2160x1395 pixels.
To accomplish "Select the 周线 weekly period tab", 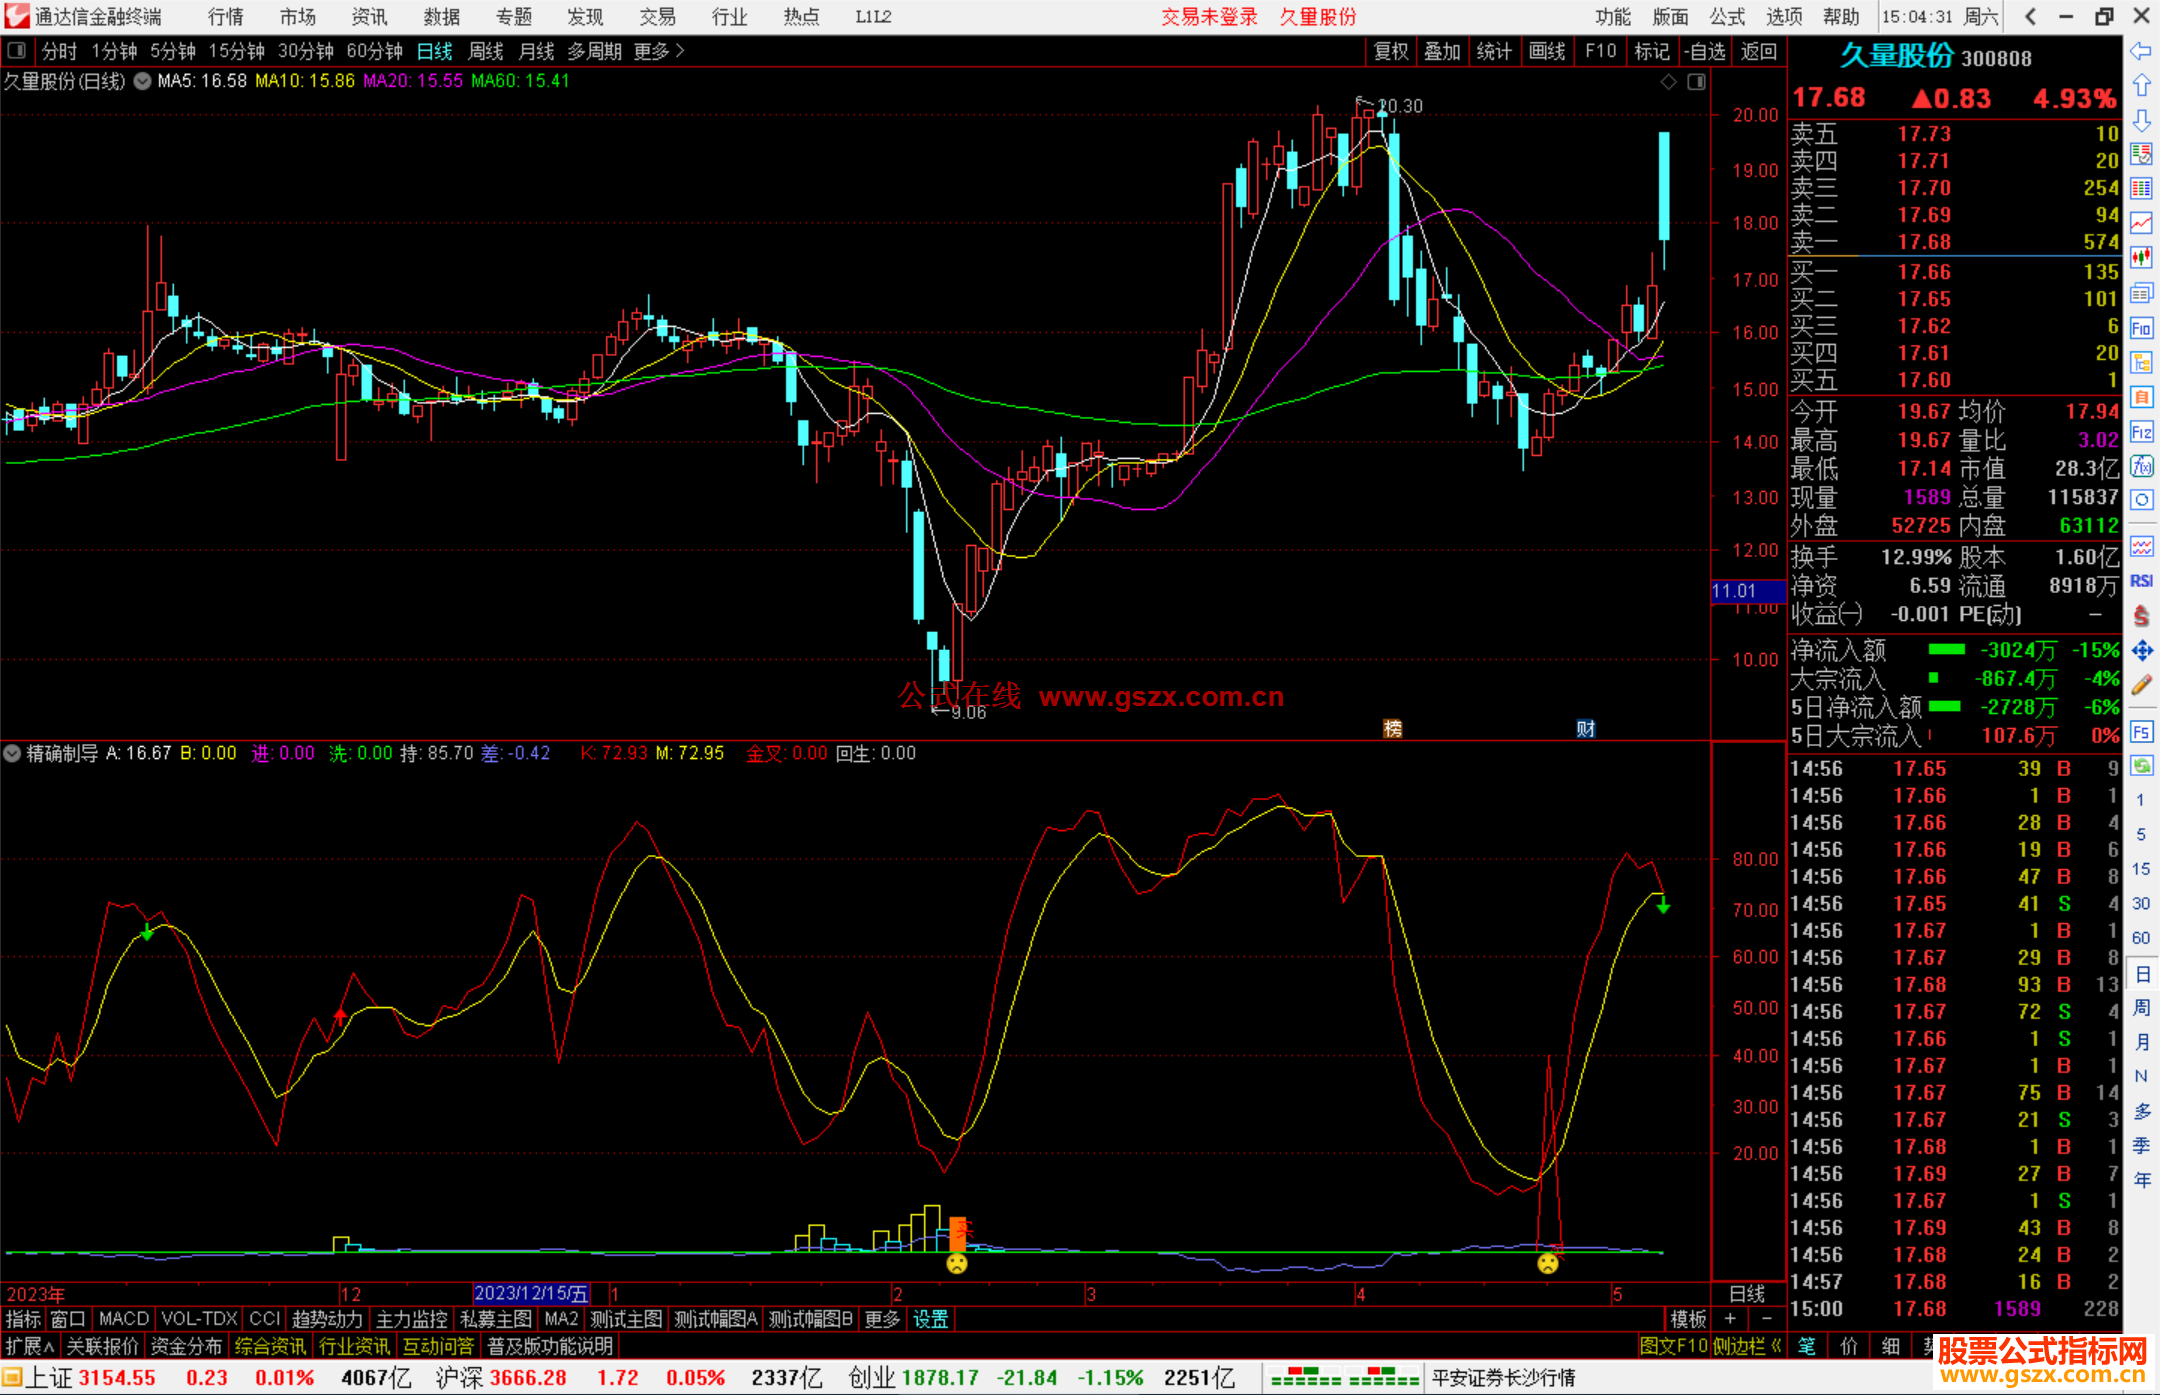I will pyautogui.click(x=486, y=51).
